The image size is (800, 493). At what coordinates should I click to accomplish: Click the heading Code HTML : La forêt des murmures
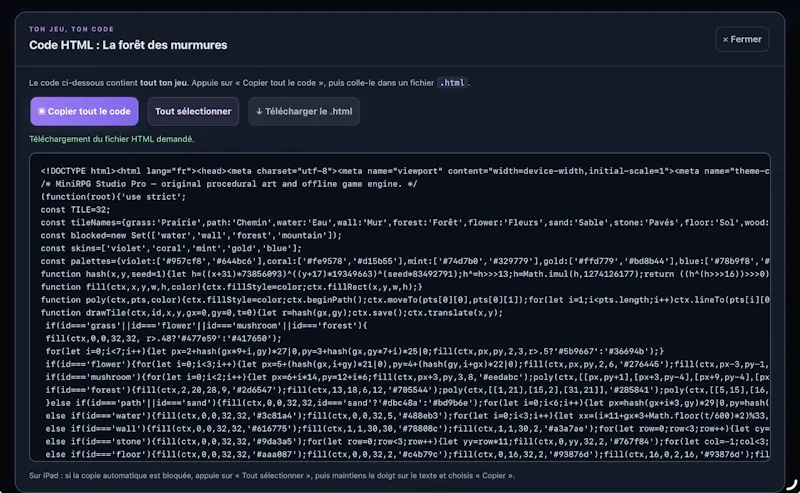128,45
